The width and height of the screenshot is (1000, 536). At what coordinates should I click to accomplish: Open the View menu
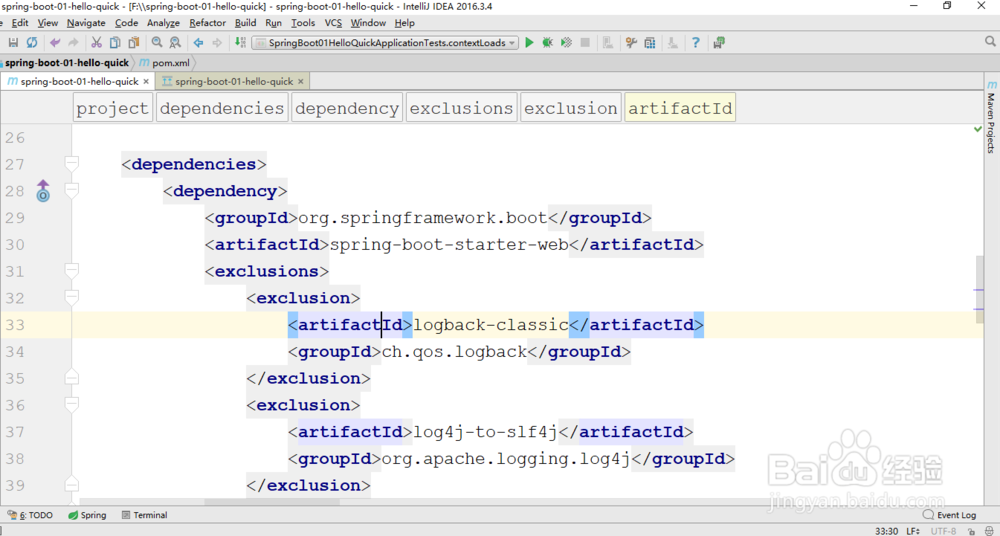[x=48, y=23]
